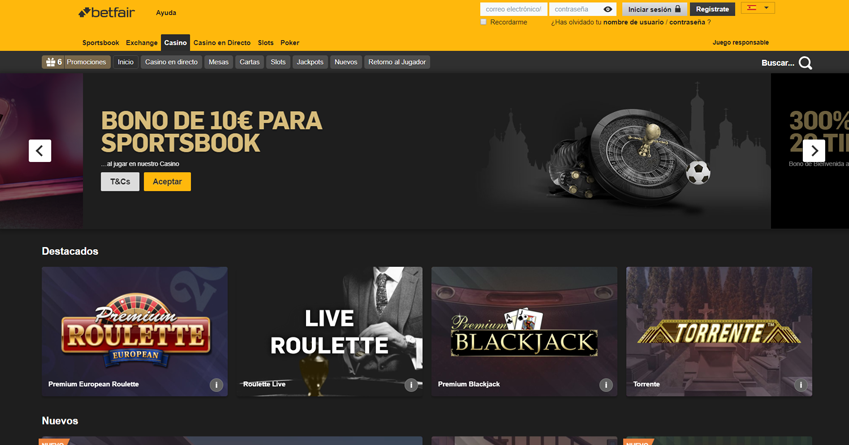Show info for Roulette Live
Image resolution: width=849 pixels, height=445 pixels.
(x=411, y=385)
